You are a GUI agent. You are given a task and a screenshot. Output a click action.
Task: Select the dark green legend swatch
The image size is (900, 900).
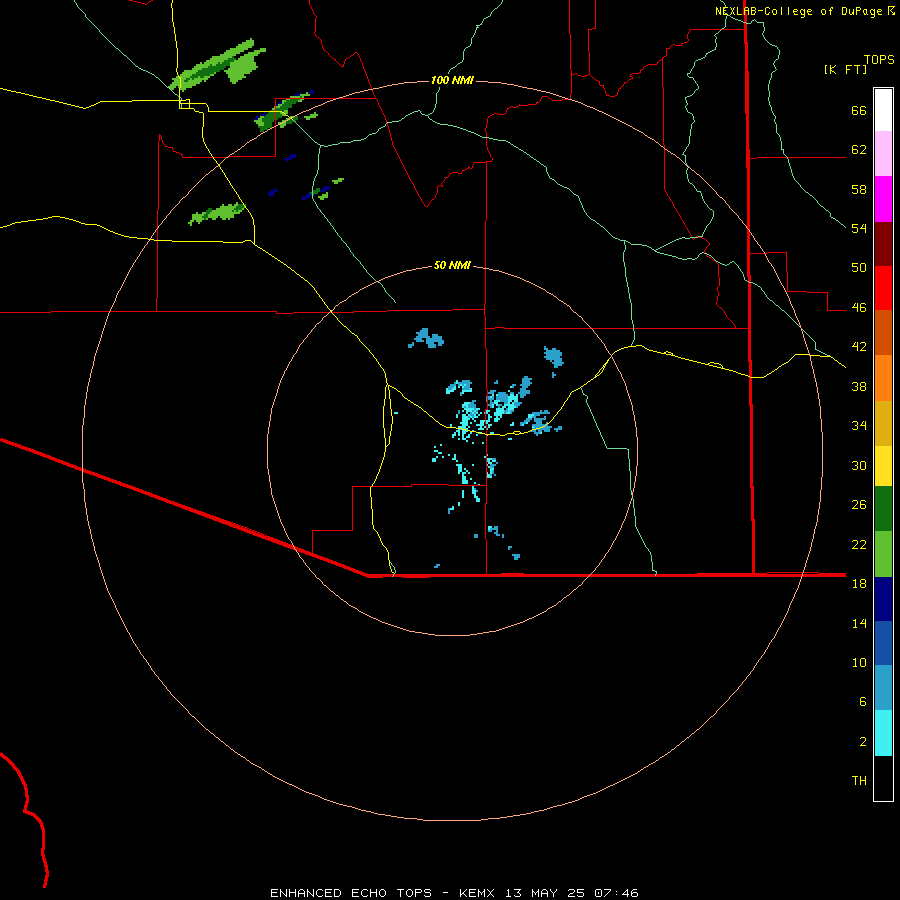(x=883, y=509)
